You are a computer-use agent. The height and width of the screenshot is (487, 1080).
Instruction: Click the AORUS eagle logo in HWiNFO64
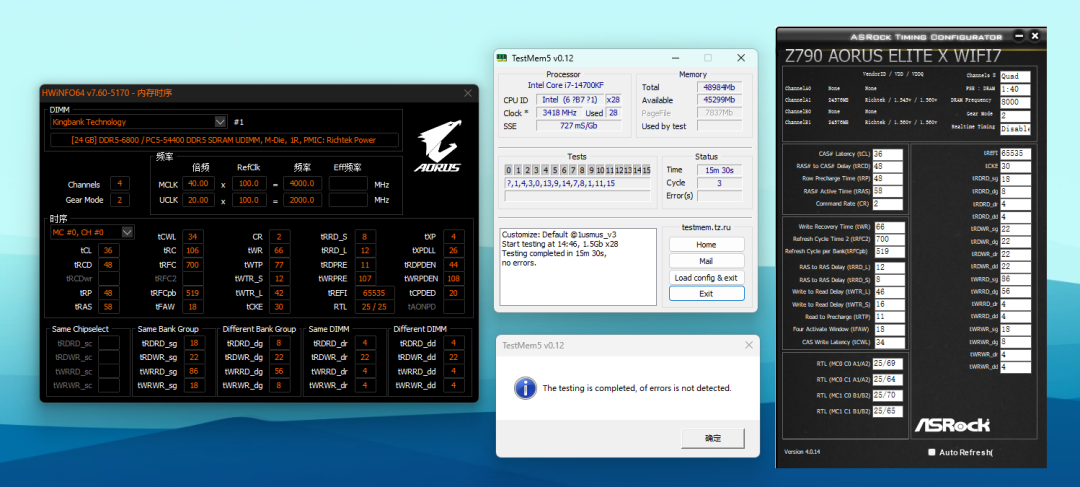437,147
